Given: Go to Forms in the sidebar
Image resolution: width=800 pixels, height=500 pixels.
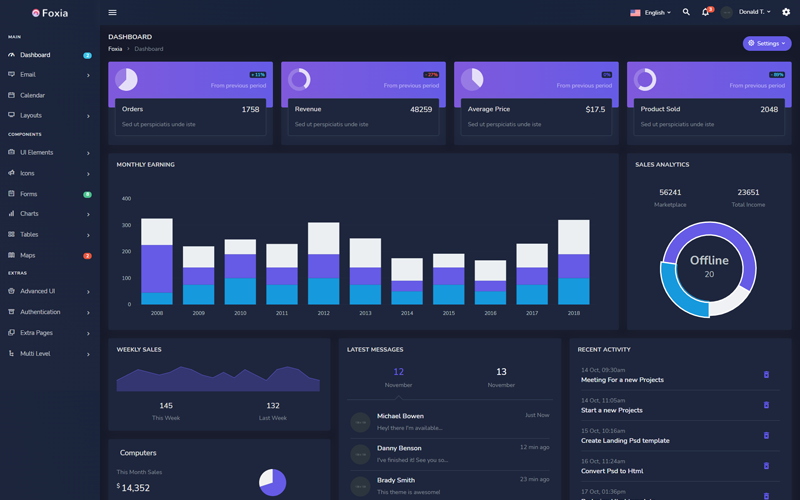Looking at the screenshot, I should [x=28, y=194].
